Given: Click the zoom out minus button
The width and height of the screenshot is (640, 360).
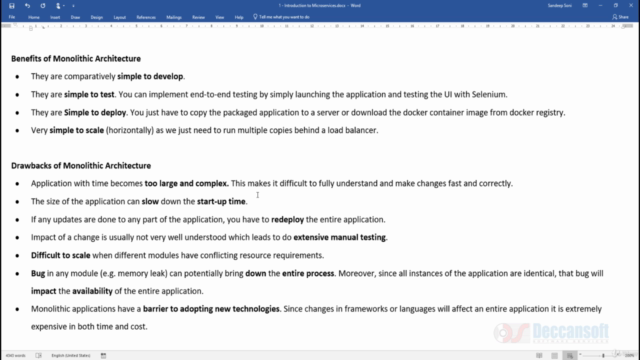Looking at the screenshot, I should point(580,355).
